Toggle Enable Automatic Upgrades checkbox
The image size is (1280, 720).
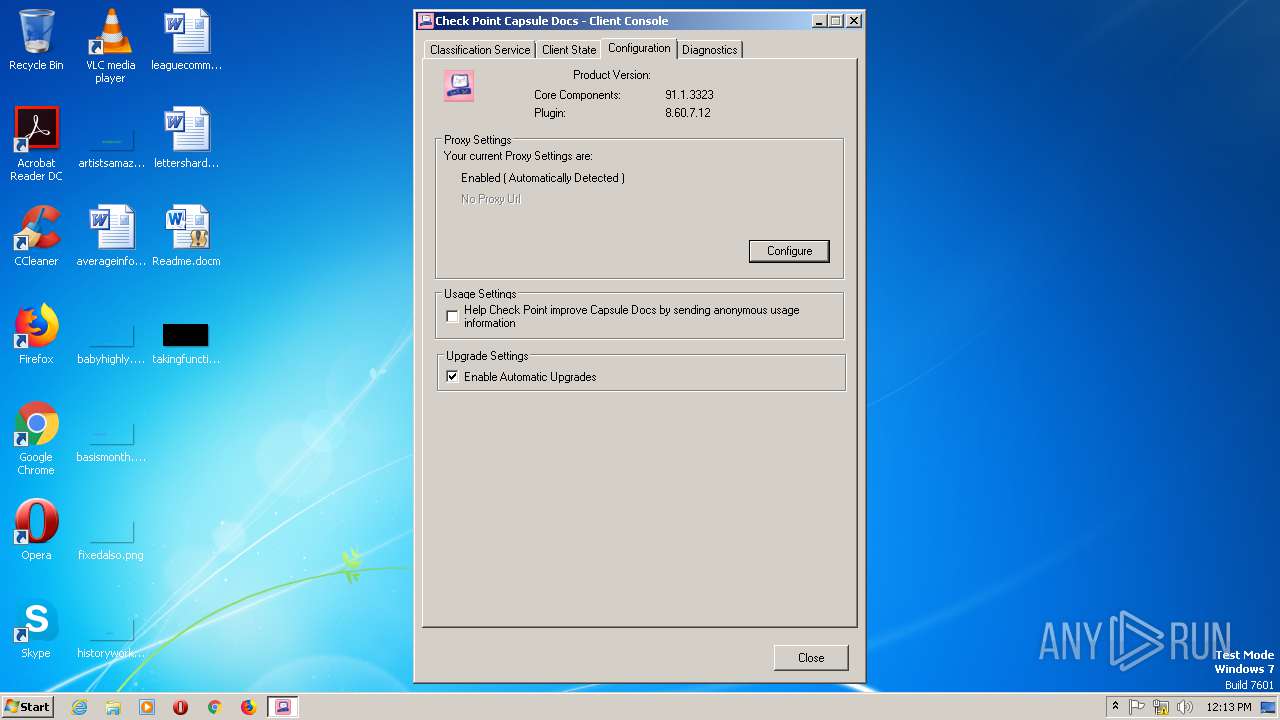point(453,377)
